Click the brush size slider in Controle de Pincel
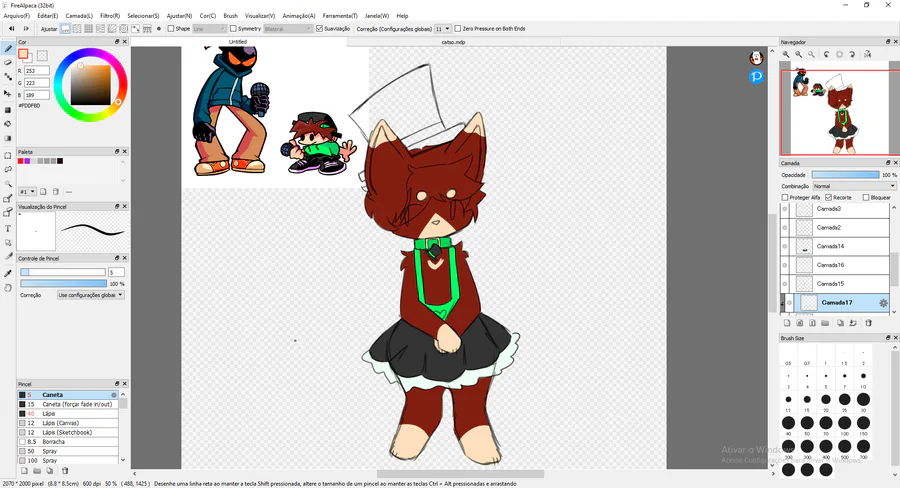 (63, 272)
